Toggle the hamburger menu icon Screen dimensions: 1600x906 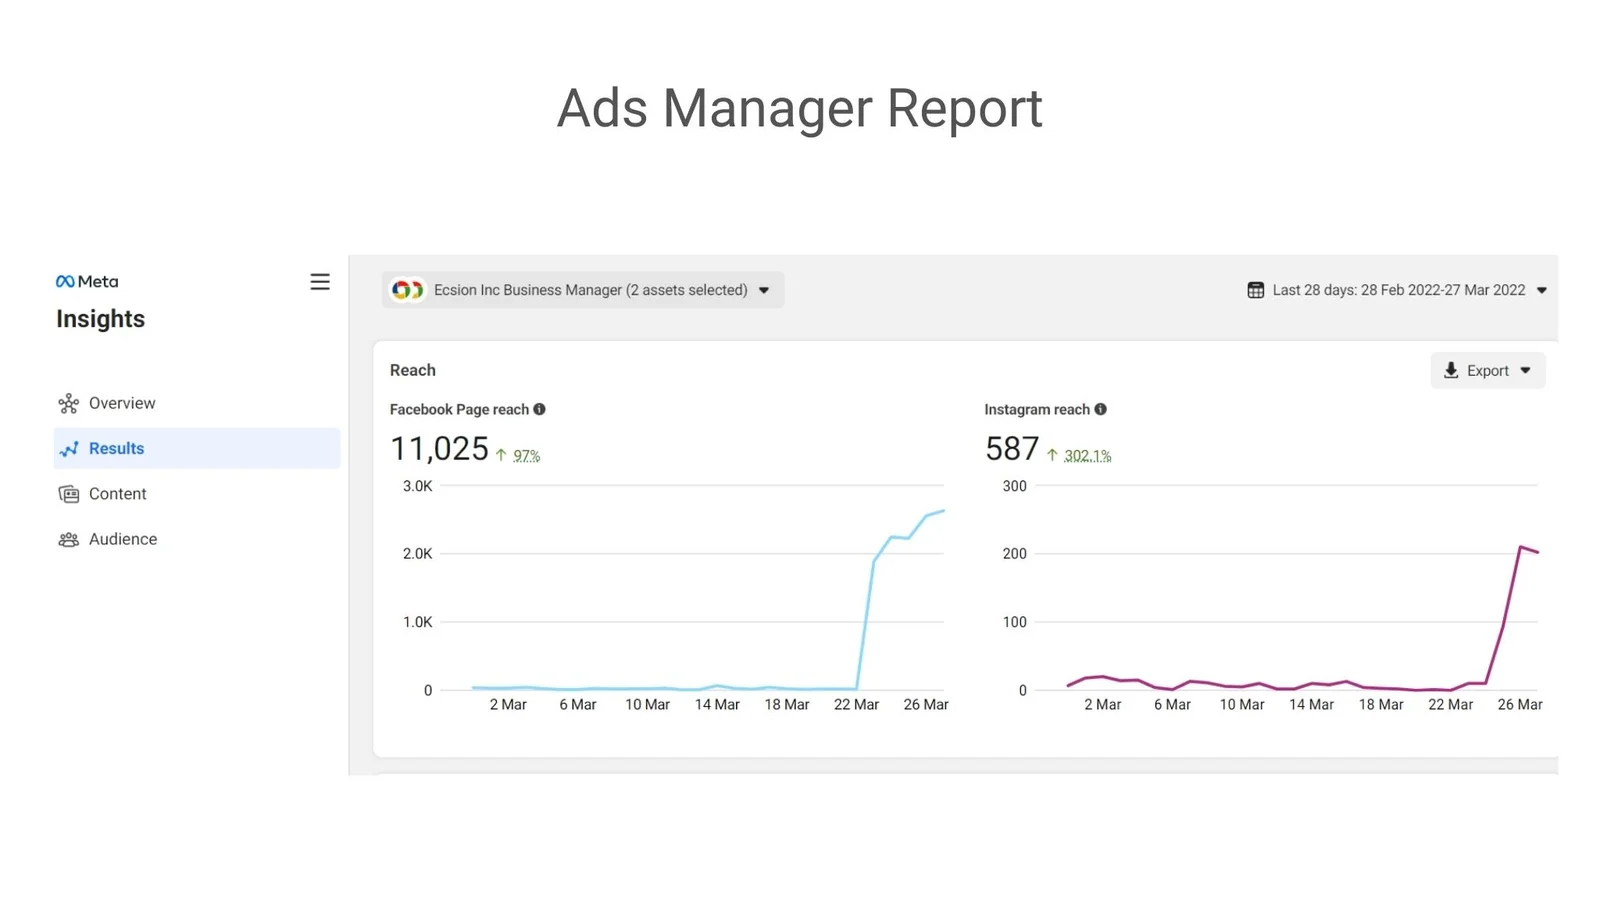point(320,282)
